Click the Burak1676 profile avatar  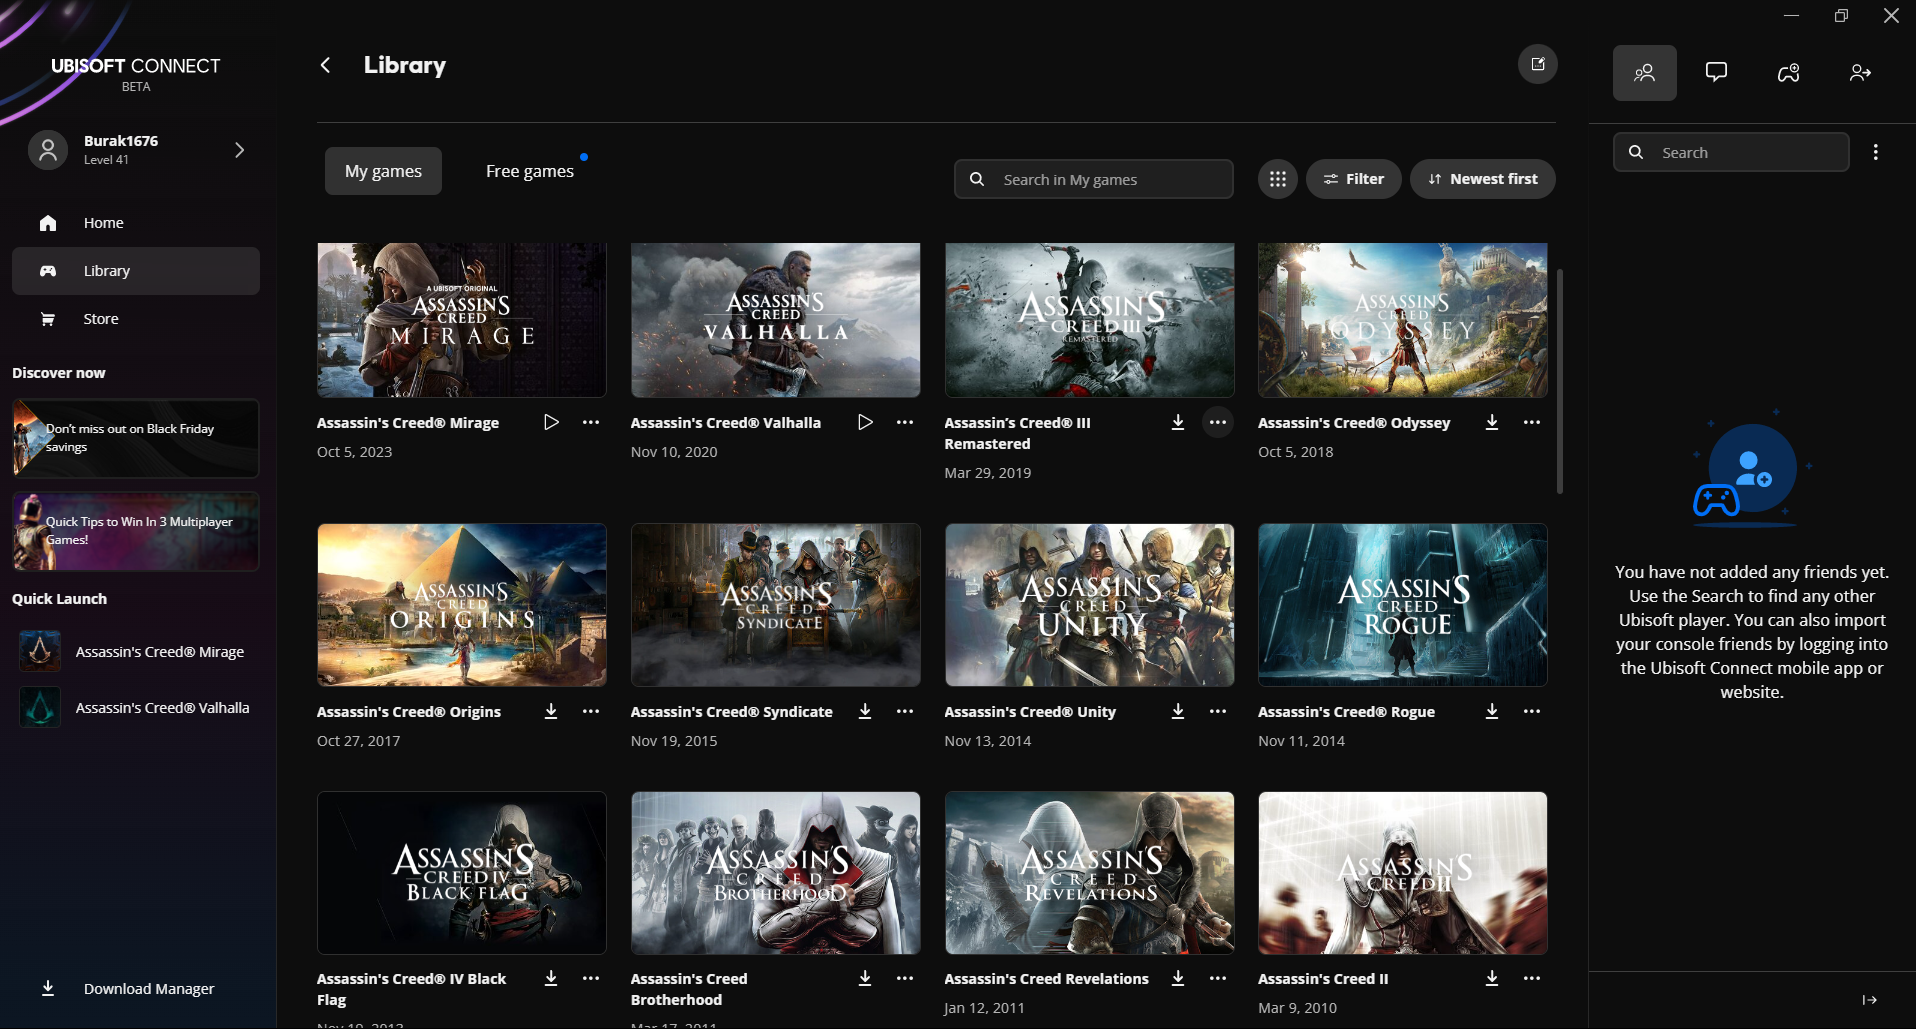(x=47, y=150)
